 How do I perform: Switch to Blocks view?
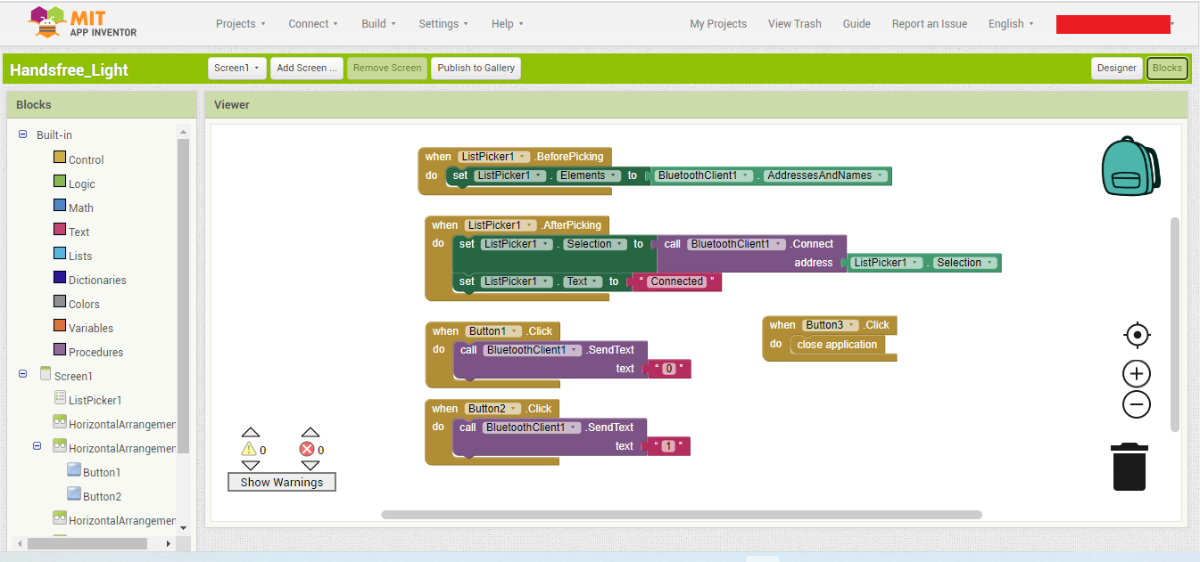point(1166,68)
